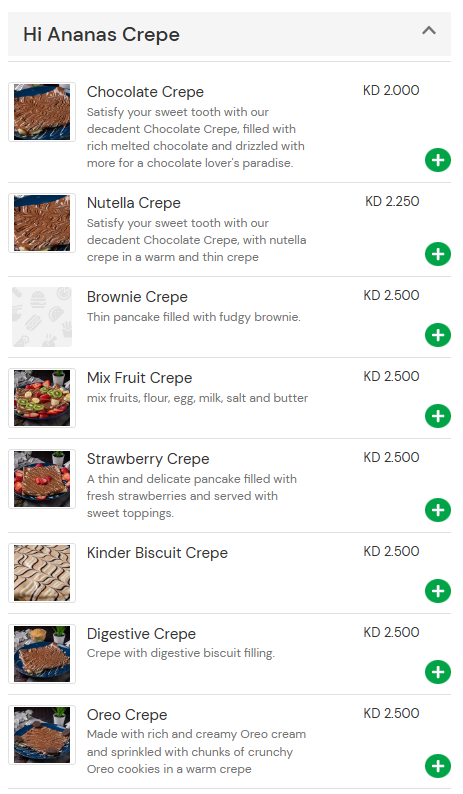View the Mix Fruit Crepe image
This screenshot has height=794, width=463.
pyautogui.click(x=42, y=398)
